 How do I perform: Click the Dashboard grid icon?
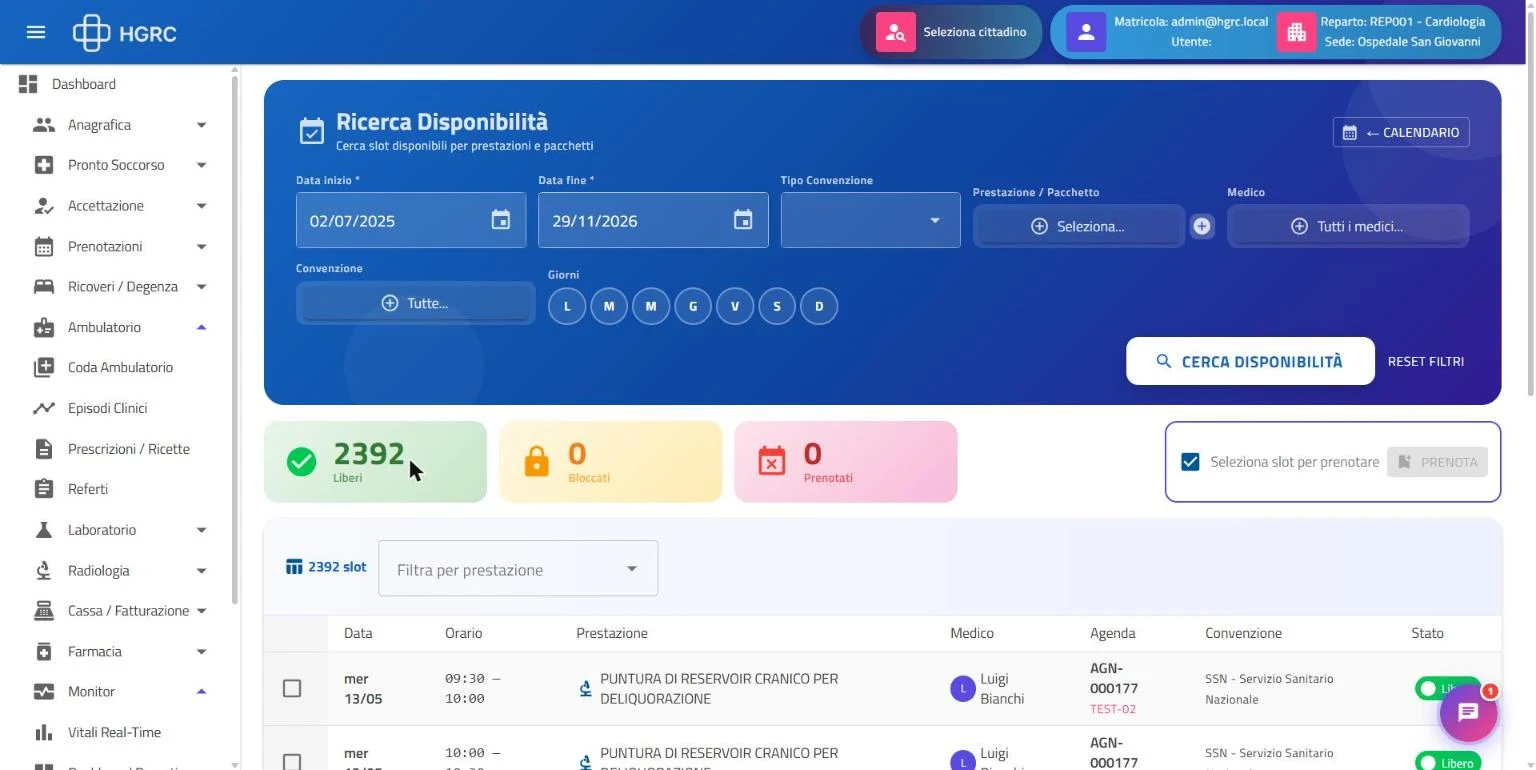[x=28, y=84]
